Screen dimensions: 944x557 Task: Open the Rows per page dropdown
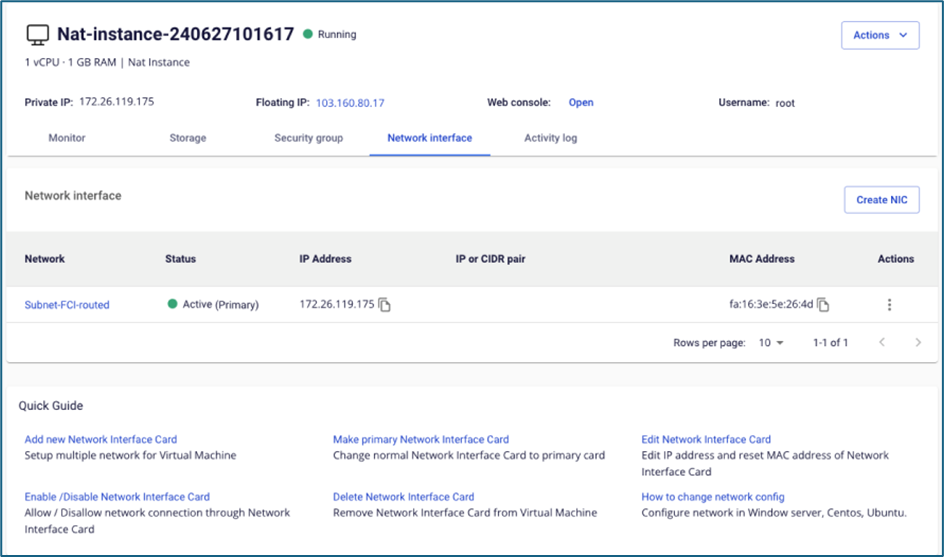point(771,343)
